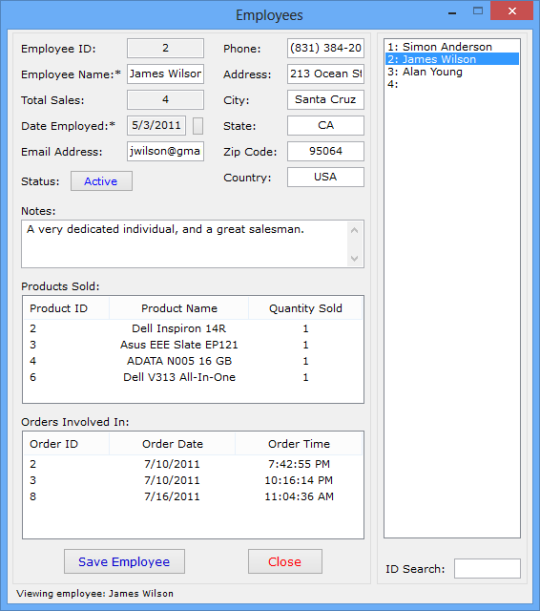Click the Country field showing USA
The image size is (540, 611).
click(326, 177)
